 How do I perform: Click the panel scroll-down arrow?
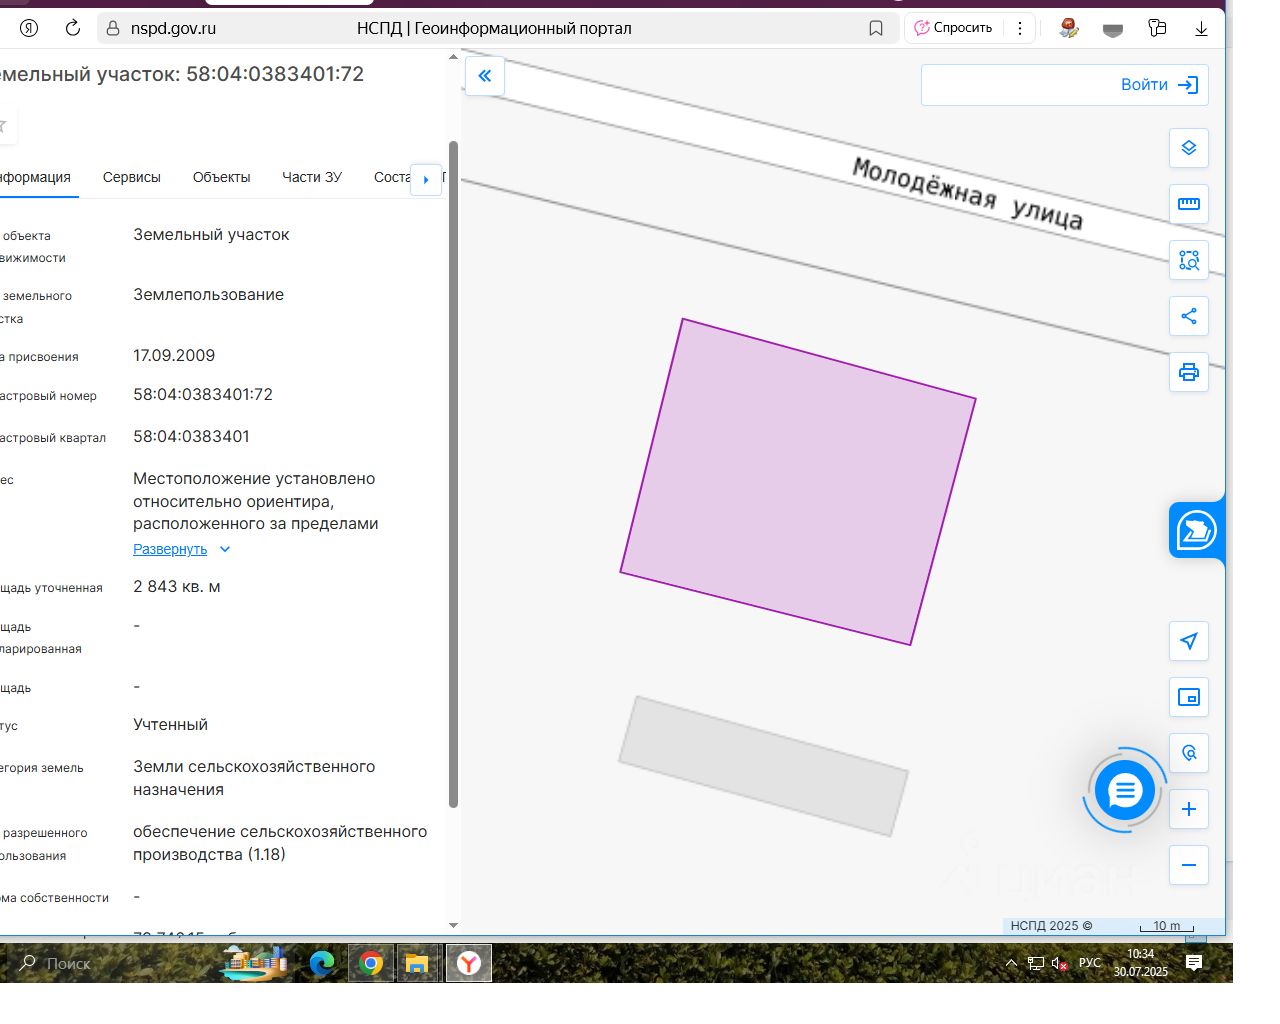pos(453,926)
